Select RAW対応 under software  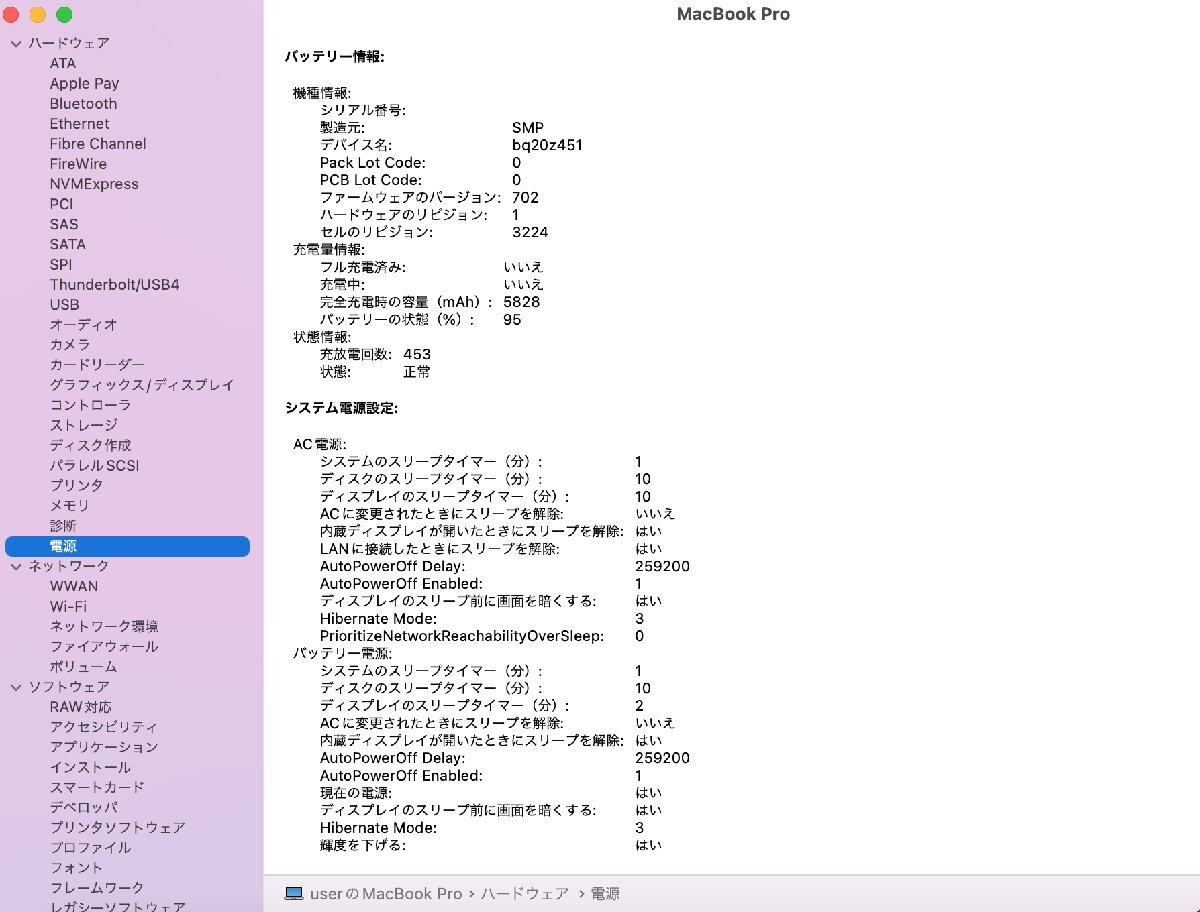(81, 707)
